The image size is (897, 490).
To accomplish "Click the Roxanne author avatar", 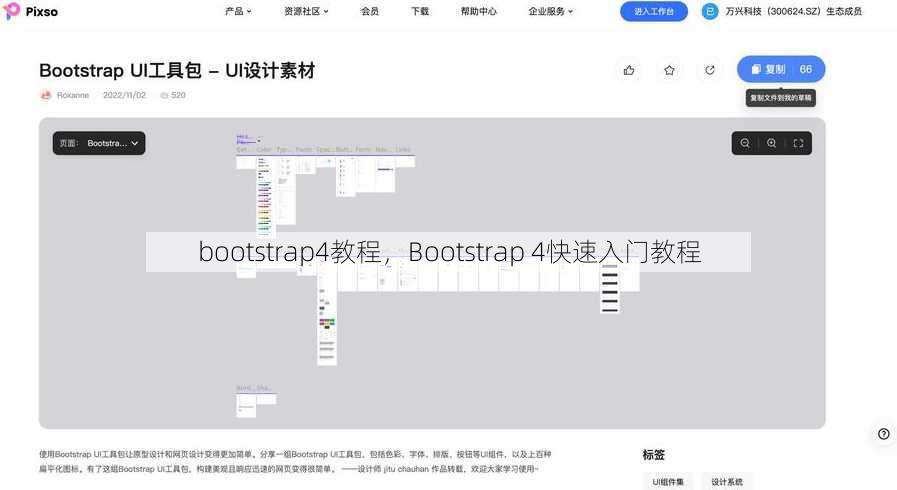I will pos(46,95).
